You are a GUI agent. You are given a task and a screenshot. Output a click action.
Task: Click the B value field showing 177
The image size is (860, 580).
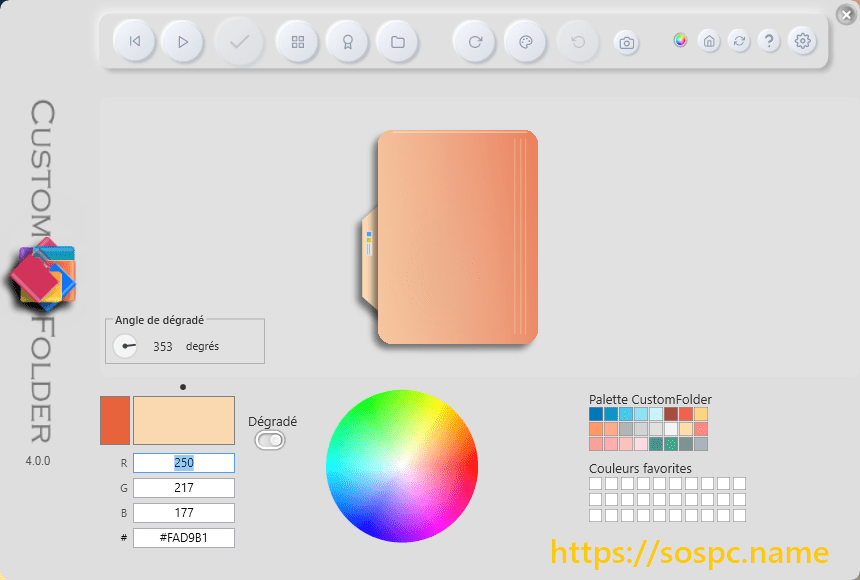coord(184,513)
